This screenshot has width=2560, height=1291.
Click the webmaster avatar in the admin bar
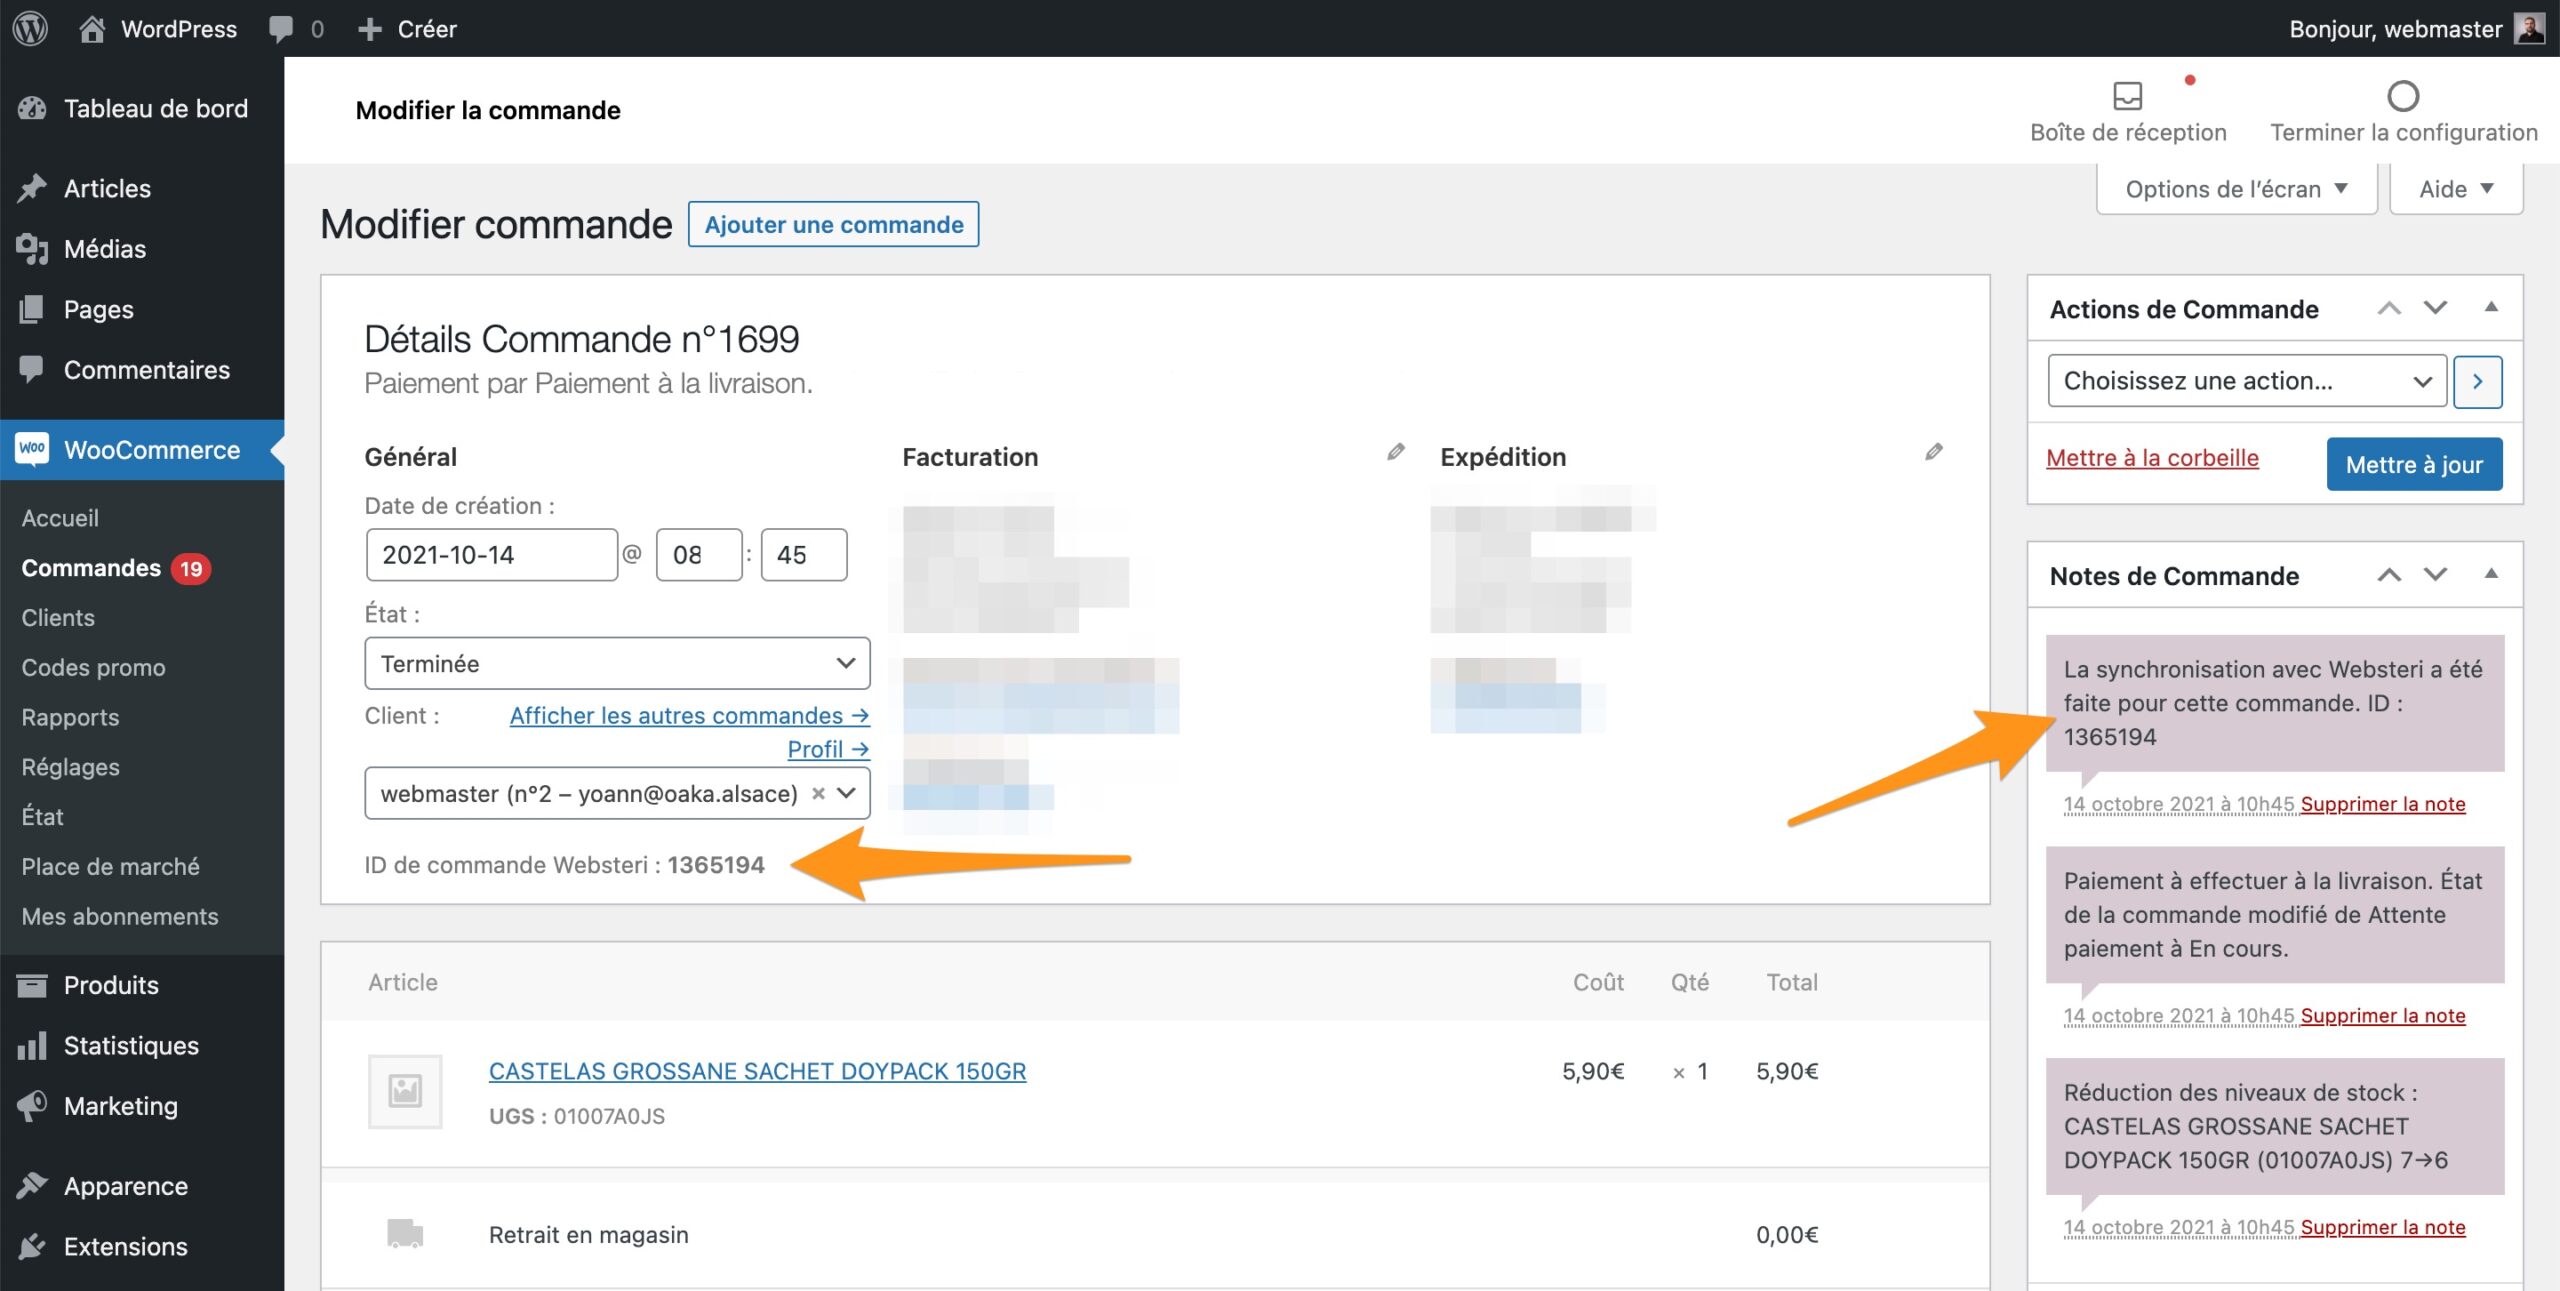pyautogui.click(x=2529, y=28)
